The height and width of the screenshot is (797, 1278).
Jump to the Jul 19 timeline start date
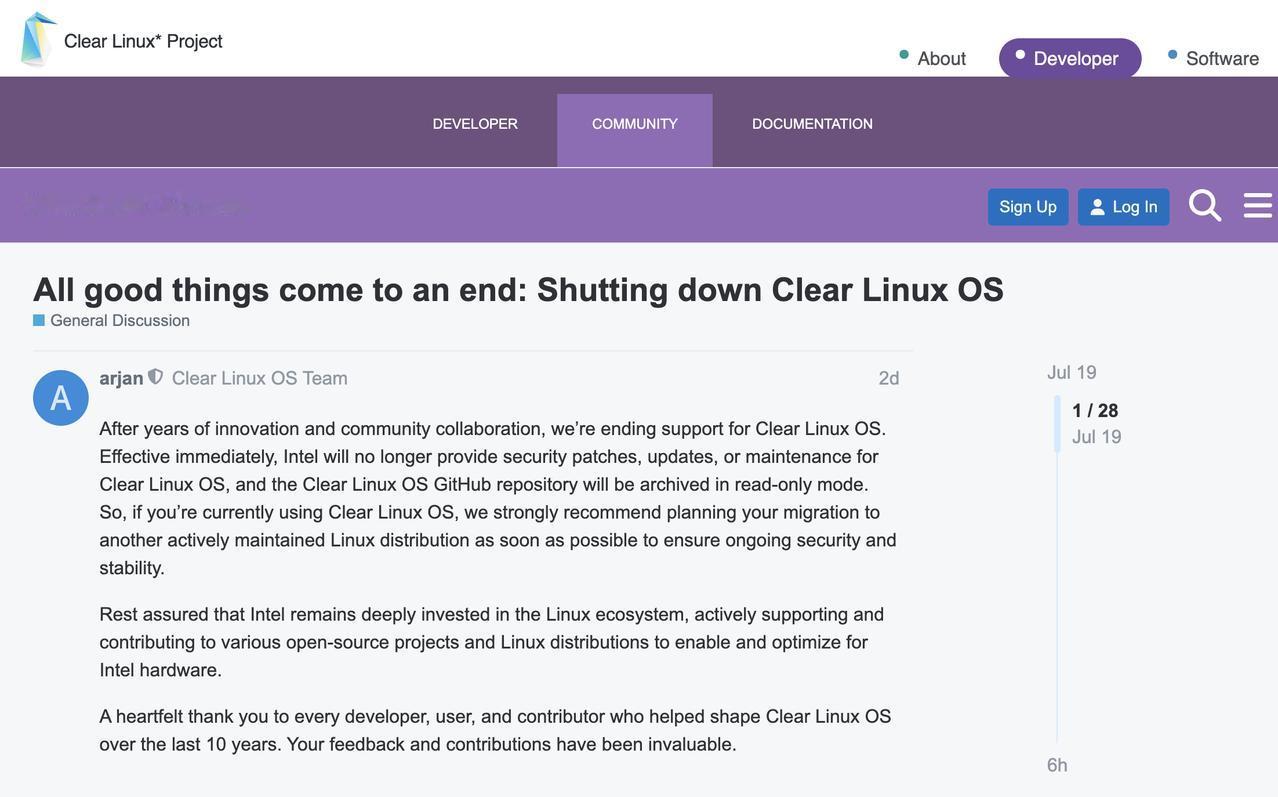[x=1072, y=373]
